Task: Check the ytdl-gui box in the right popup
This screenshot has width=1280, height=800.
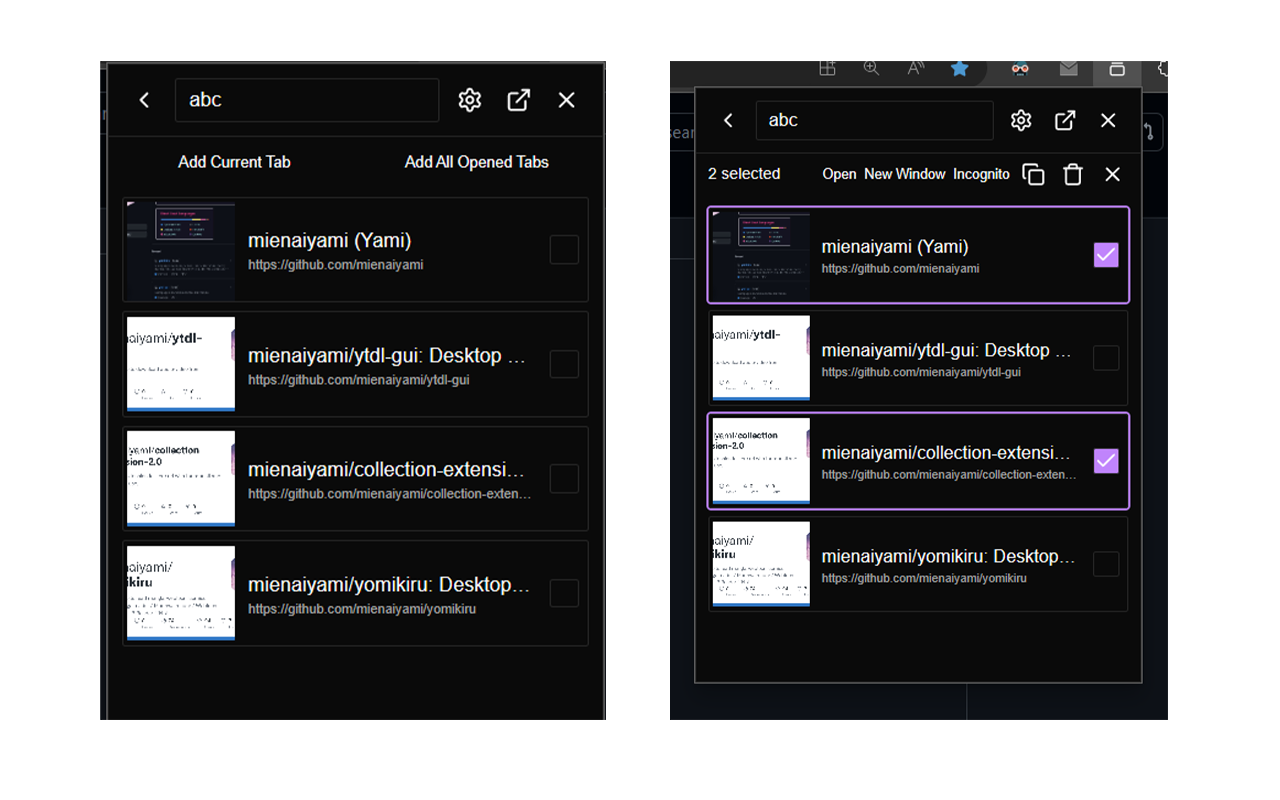Action: point(1106,358)
